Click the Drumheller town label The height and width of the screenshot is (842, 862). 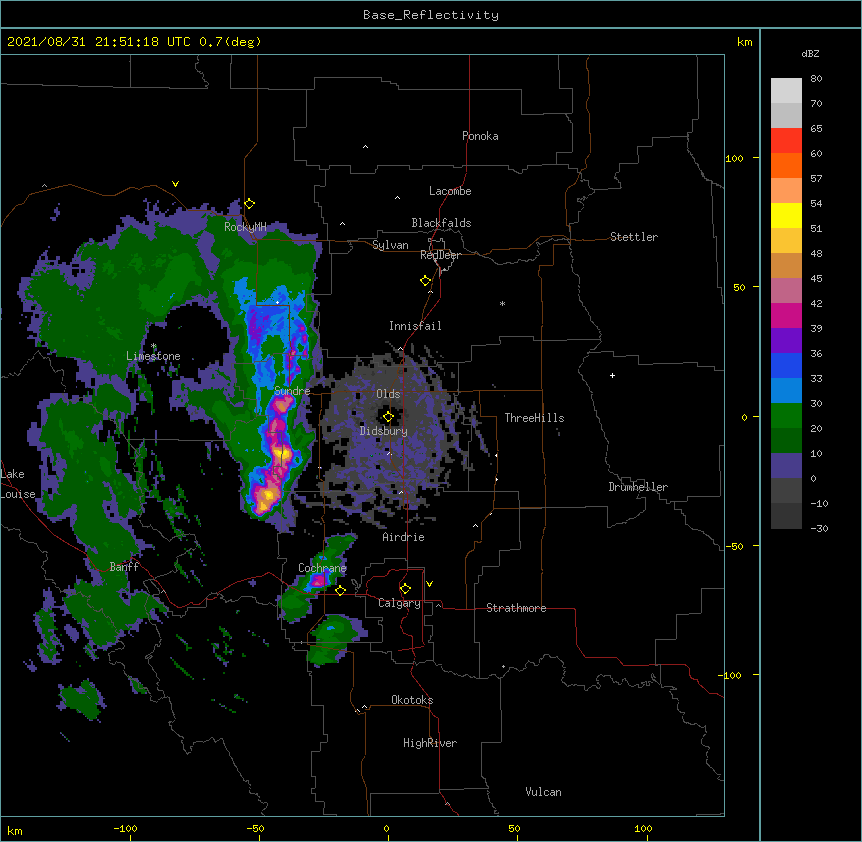click(x=638, y=487)
